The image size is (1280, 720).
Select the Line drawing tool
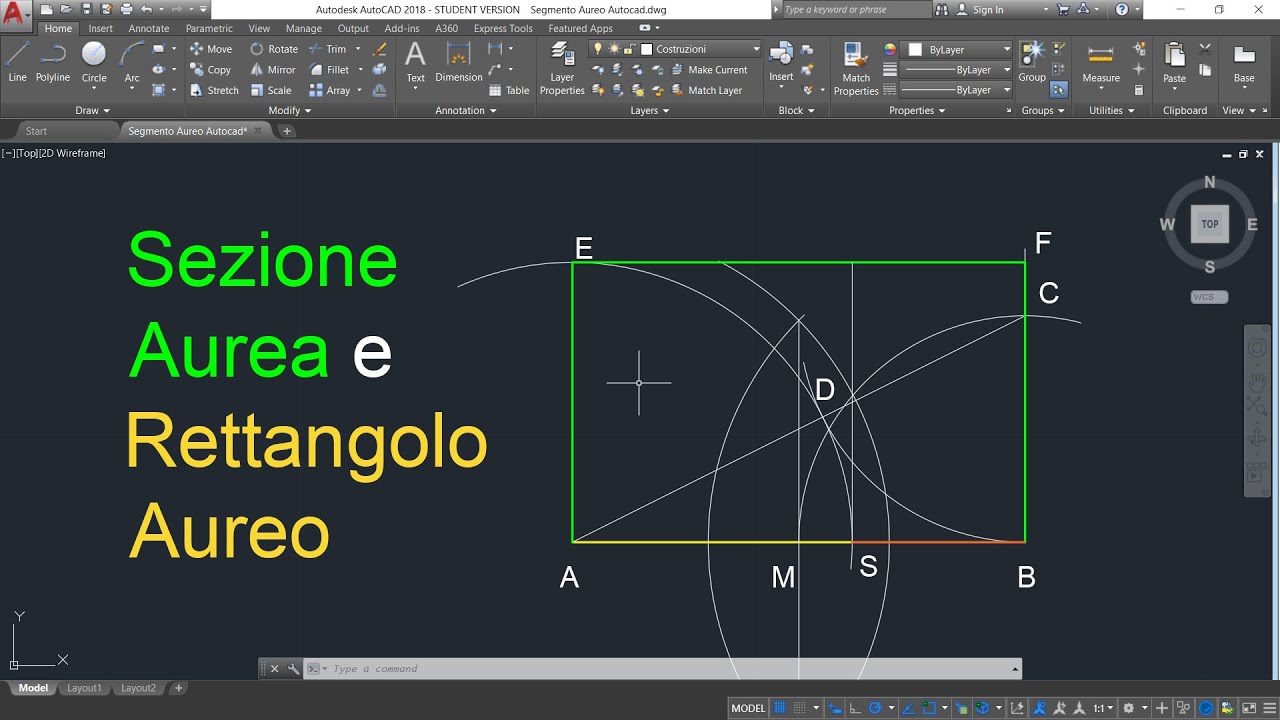point(17,62)
